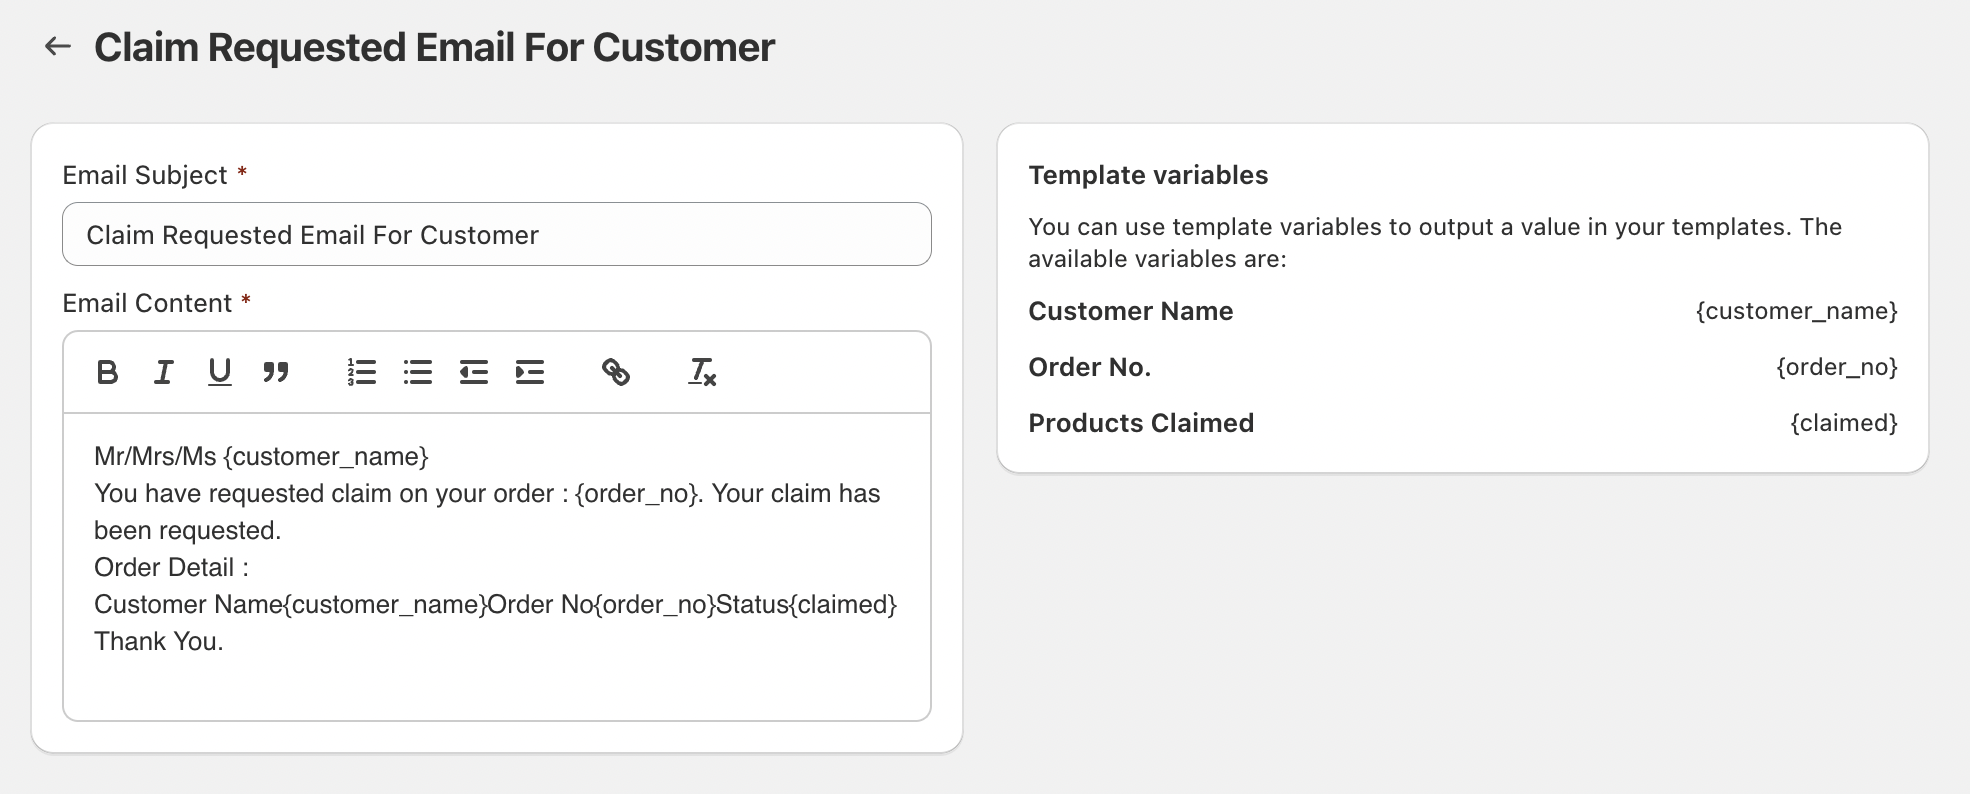Image resolution: width=1970 pixels, height=794 pixels.
Task: Click the bold 'Order No.' variable label
Action: 1089,367
